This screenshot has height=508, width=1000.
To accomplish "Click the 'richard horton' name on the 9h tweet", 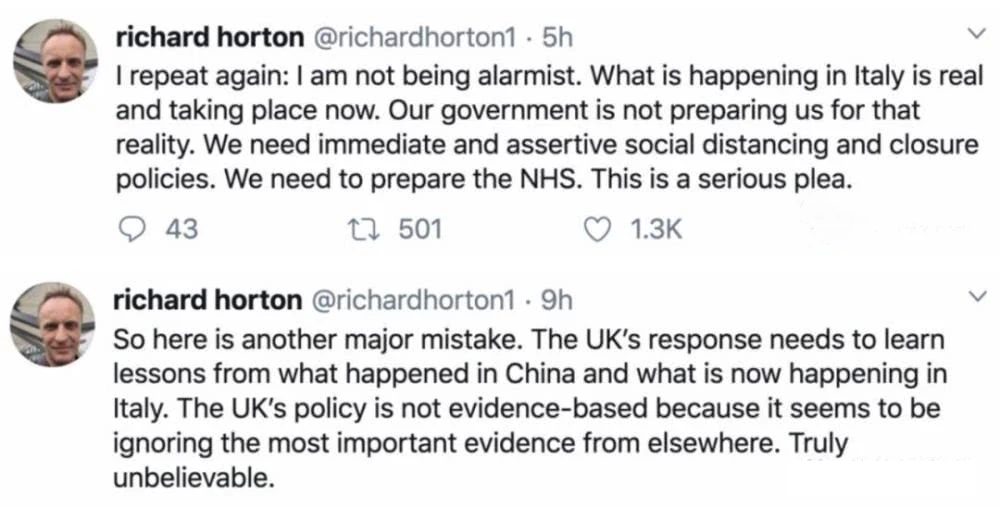I will tap(208, 299).
